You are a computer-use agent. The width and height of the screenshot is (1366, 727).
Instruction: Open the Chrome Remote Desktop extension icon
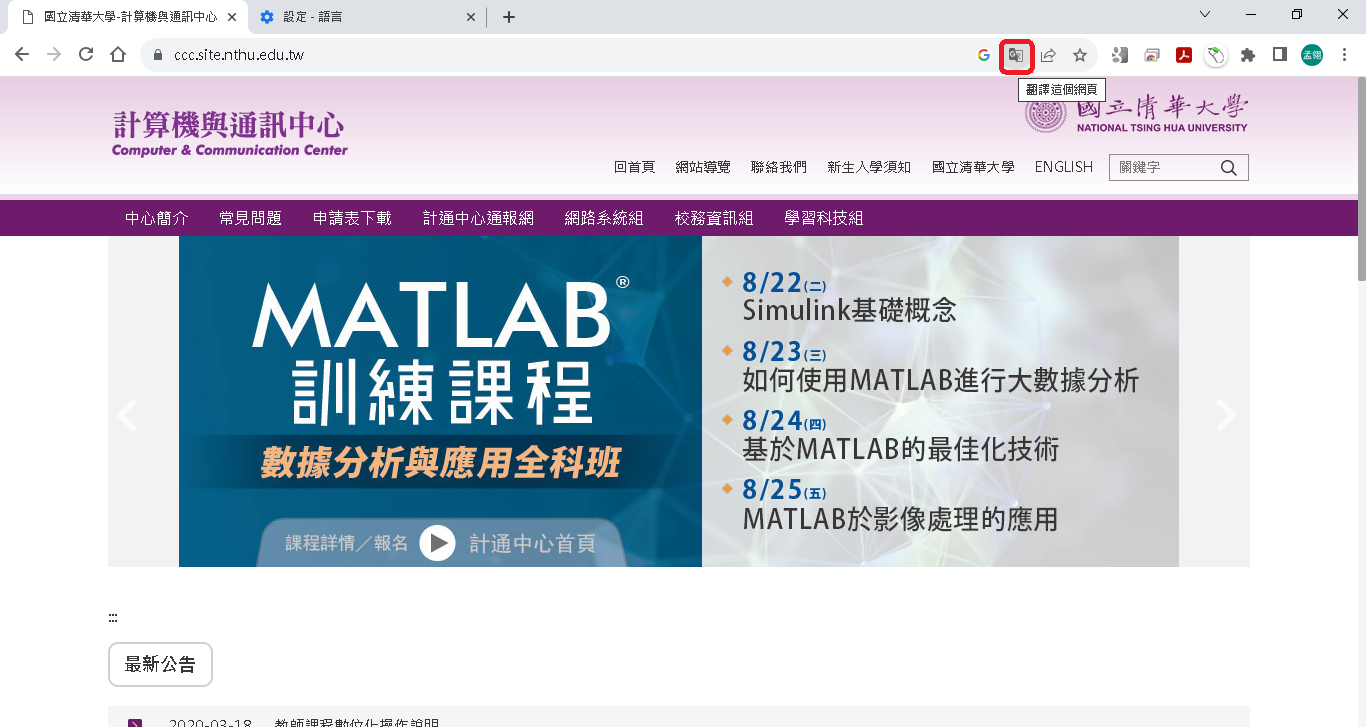point(1152,55)
